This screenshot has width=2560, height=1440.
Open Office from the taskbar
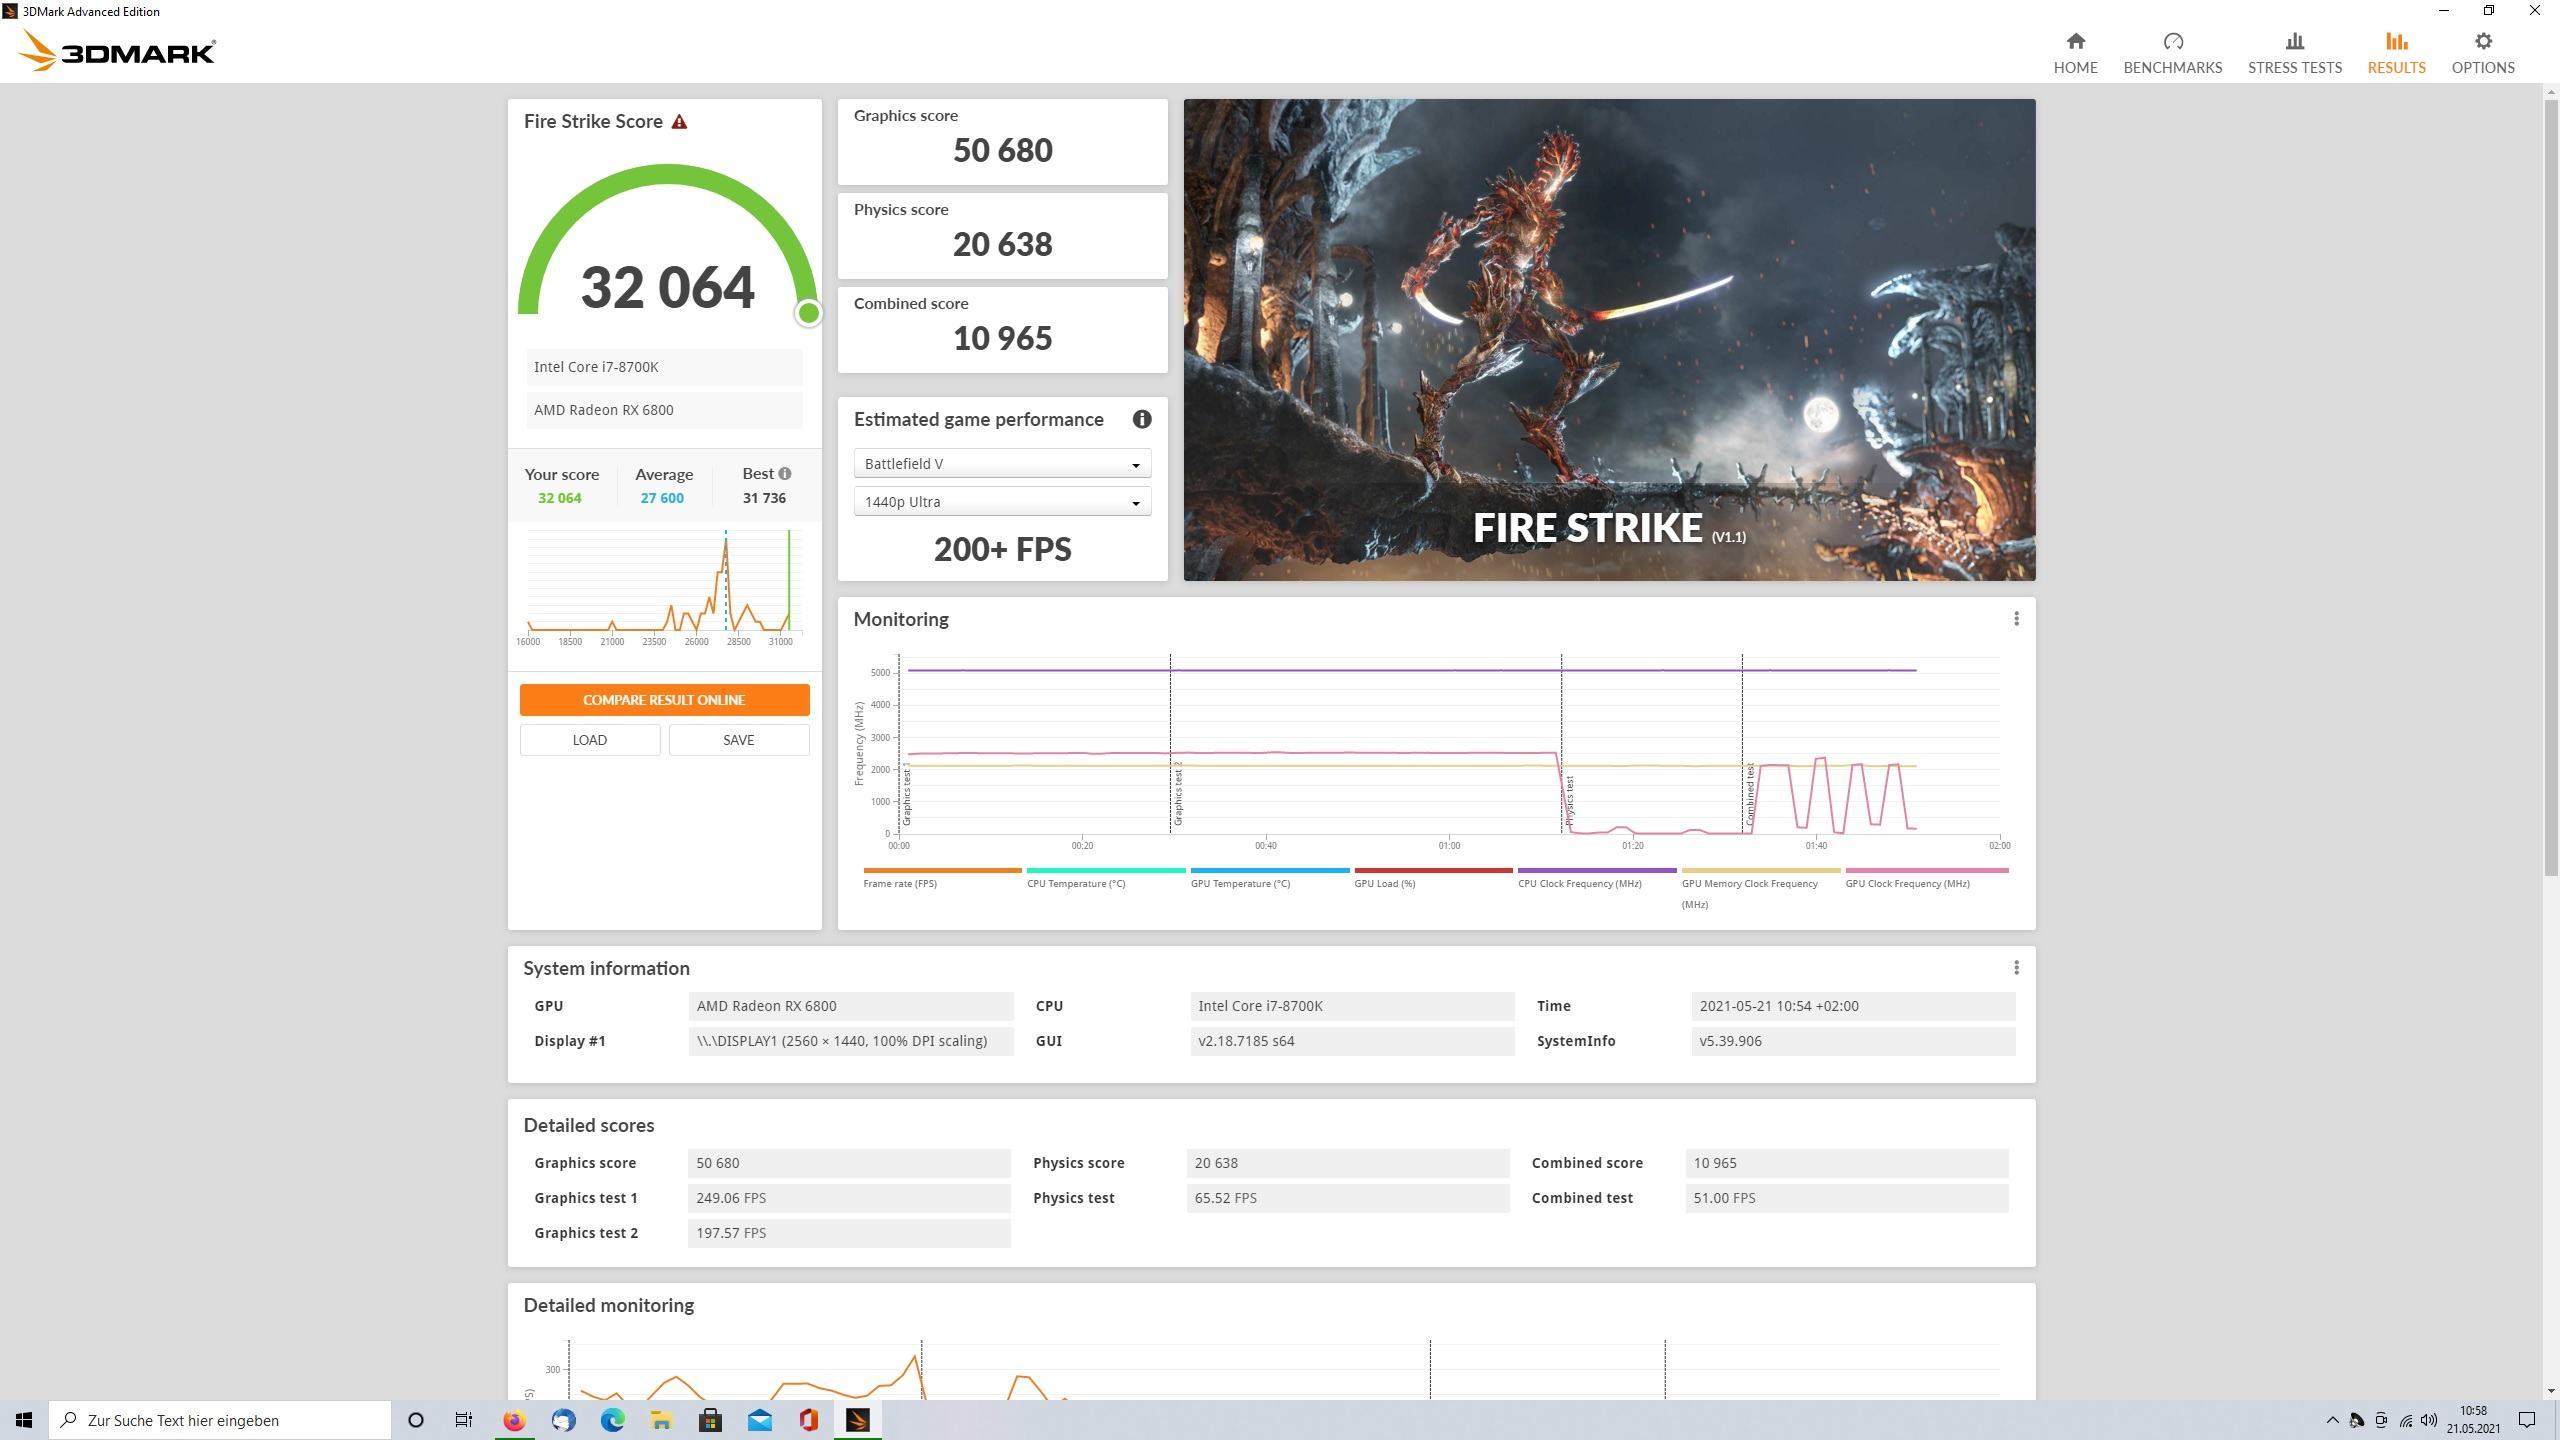click(808, 1420)
